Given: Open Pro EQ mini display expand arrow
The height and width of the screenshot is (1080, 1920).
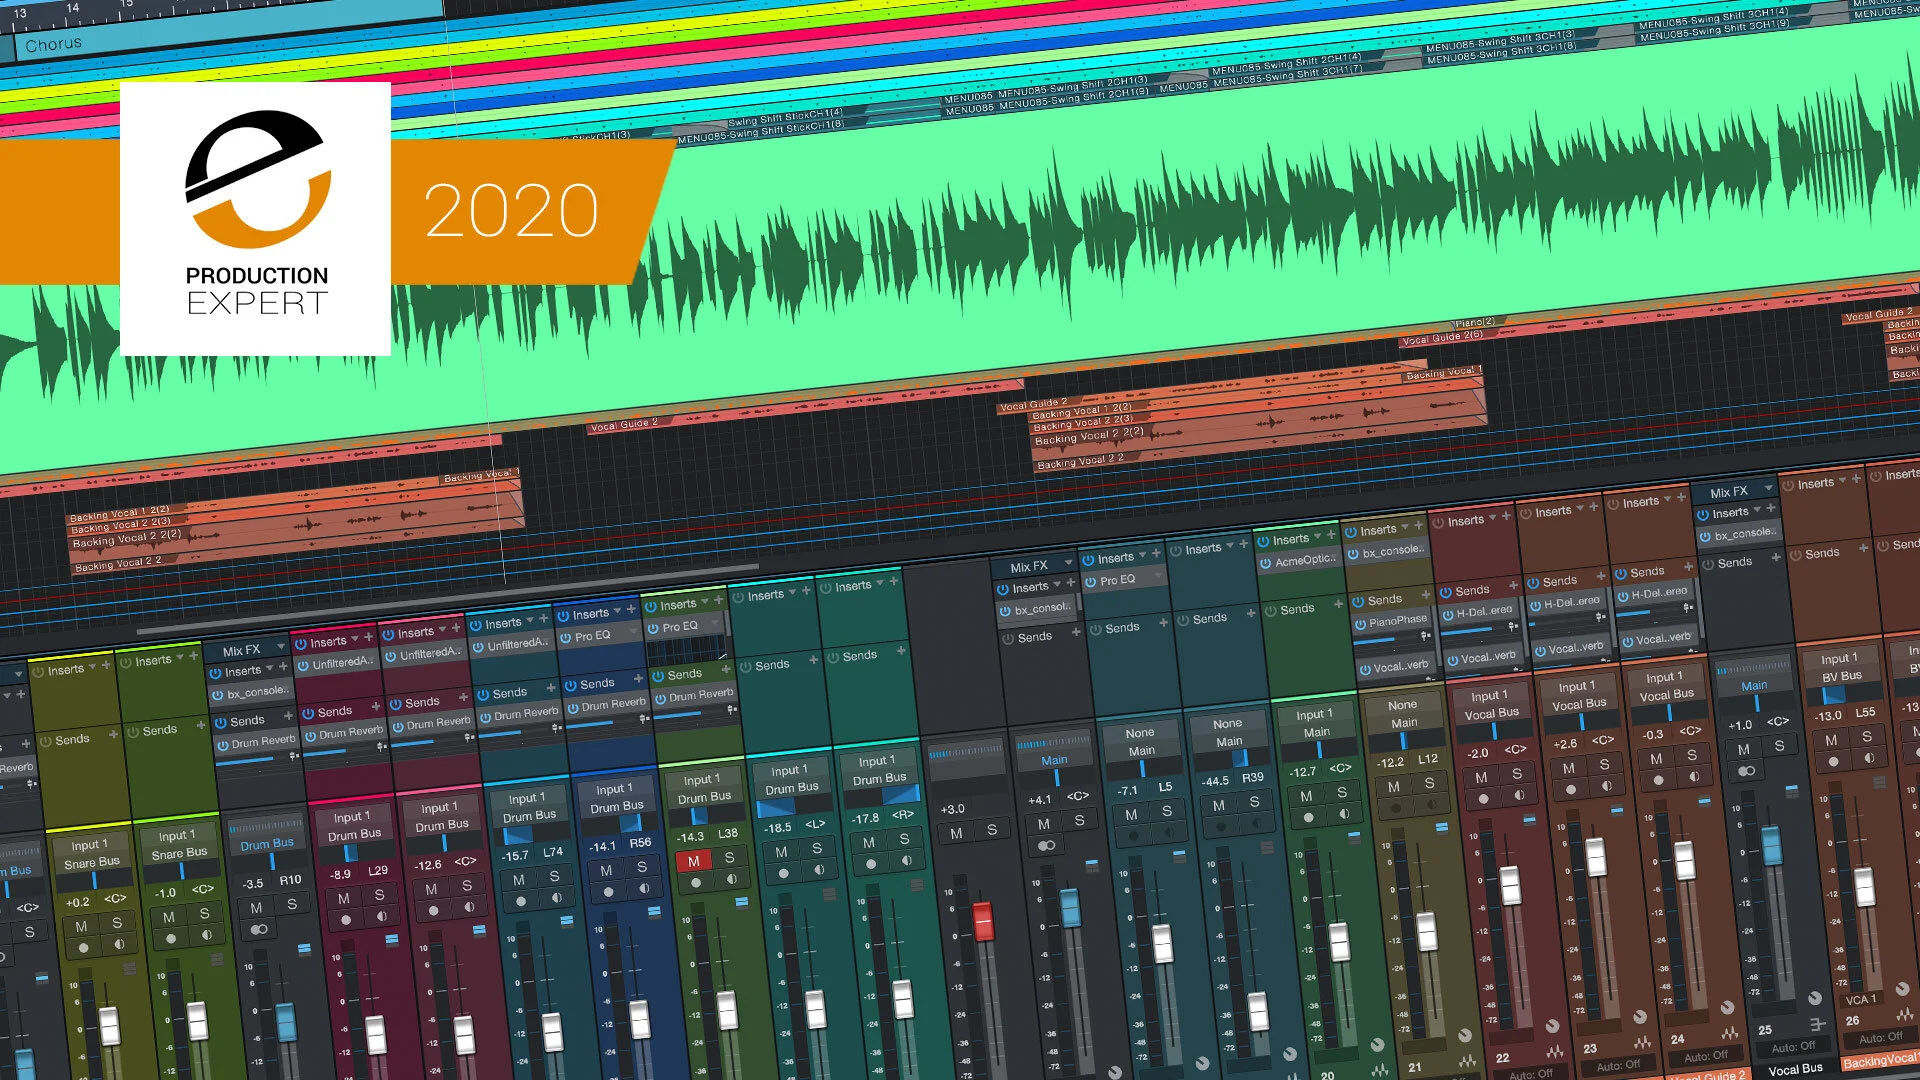Looking at the screenshot, I should 715,624.
